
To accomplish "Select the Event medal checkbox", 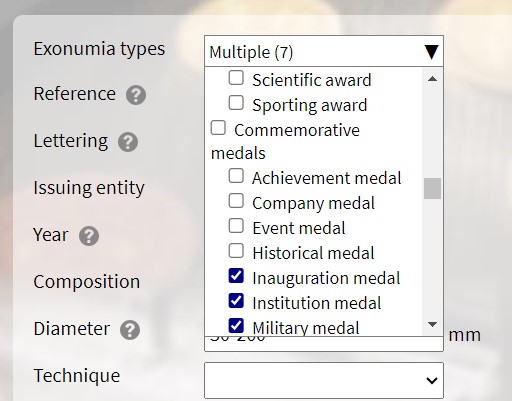I will [236, 226].
